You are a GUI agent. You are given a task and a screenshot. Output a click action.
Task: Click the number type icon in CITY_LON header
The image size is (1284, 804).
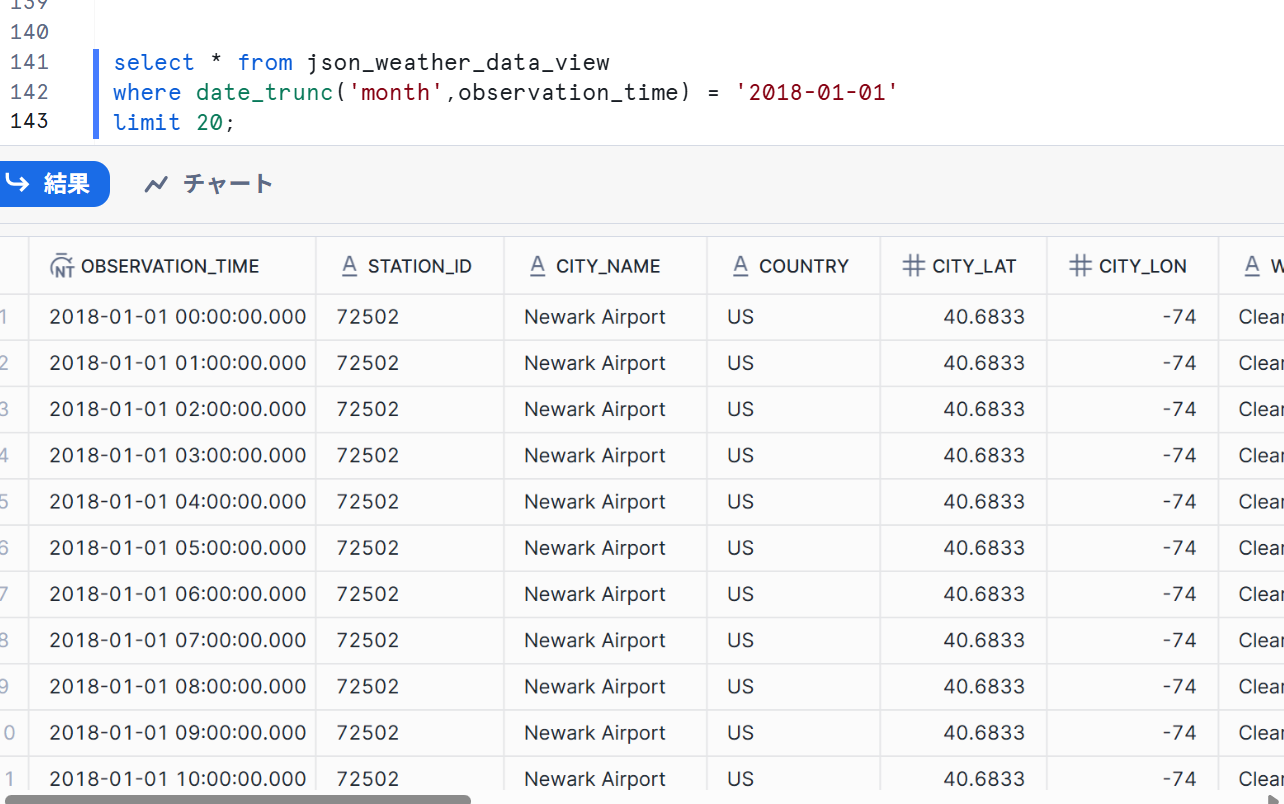1080,266
